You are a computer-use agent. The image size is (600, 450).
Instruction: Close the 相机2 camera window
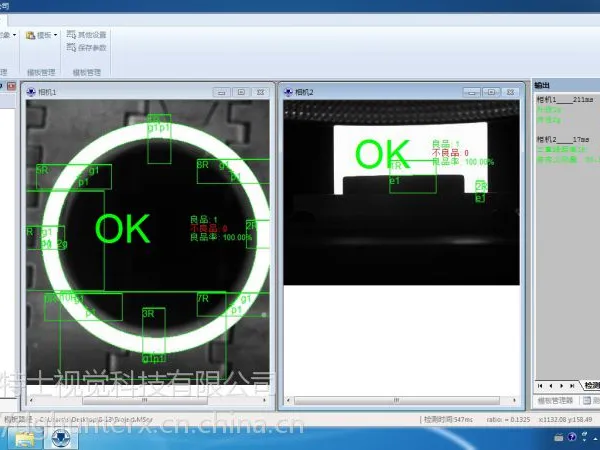pyautogui.click(x=510, y=92)
